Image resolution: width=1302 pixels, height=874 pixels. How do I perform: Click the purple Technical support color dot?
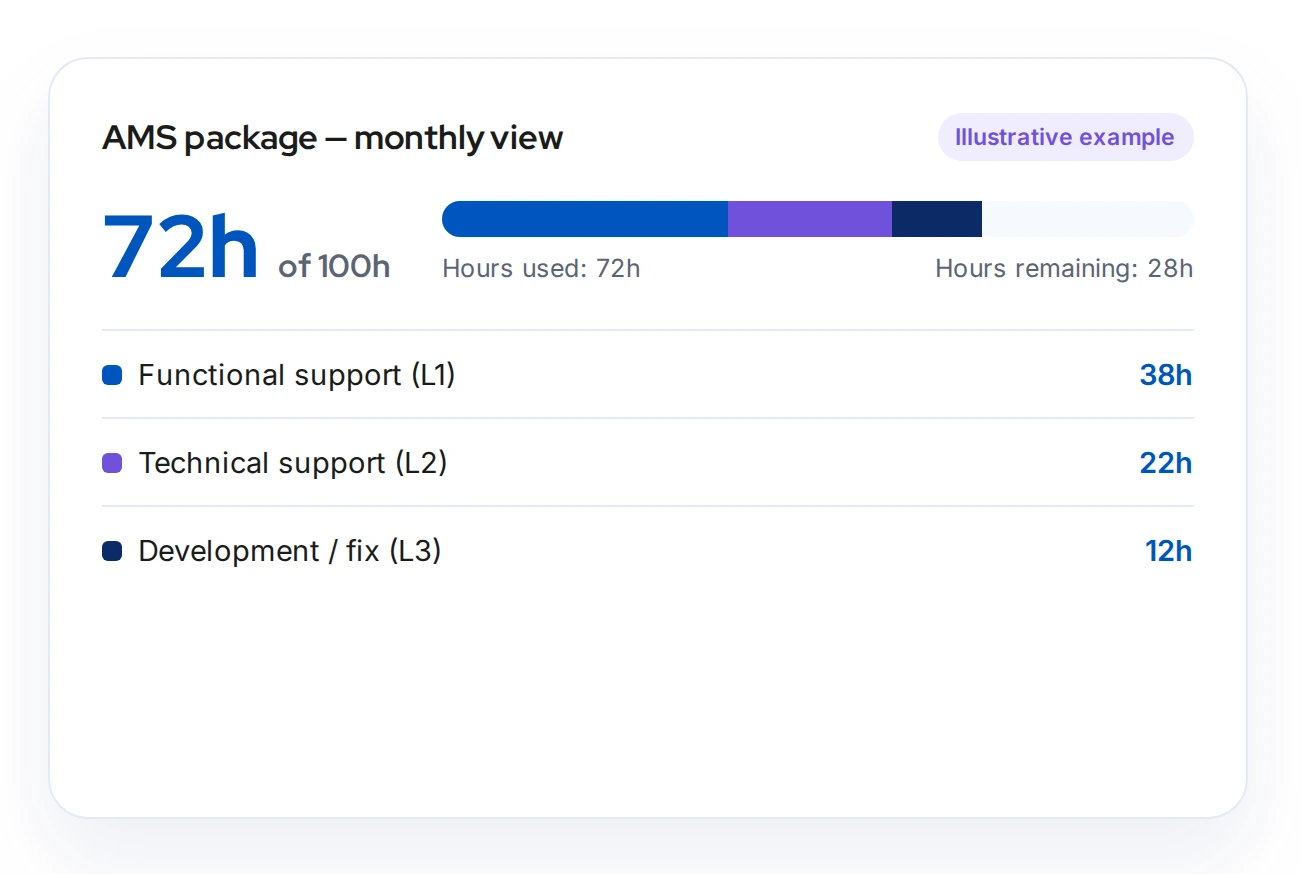[112, 463]
